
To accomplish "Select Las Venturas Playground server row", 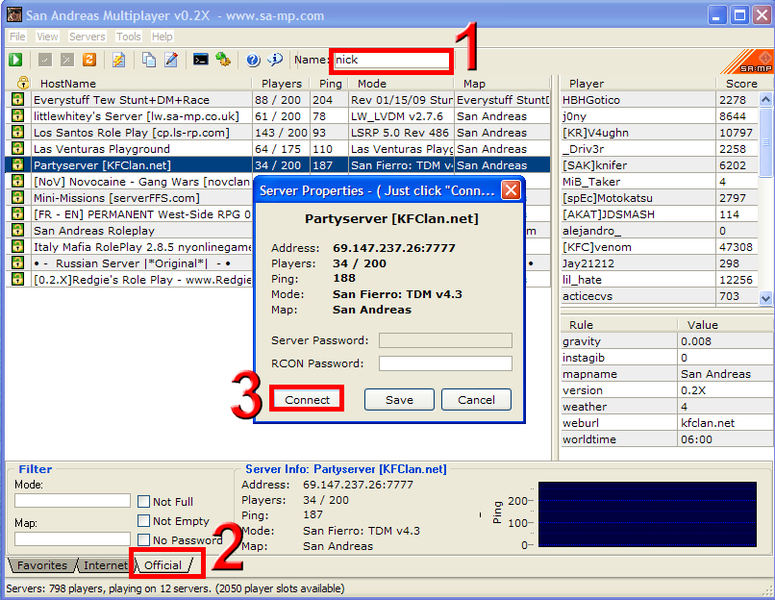I will click(278, 149).
